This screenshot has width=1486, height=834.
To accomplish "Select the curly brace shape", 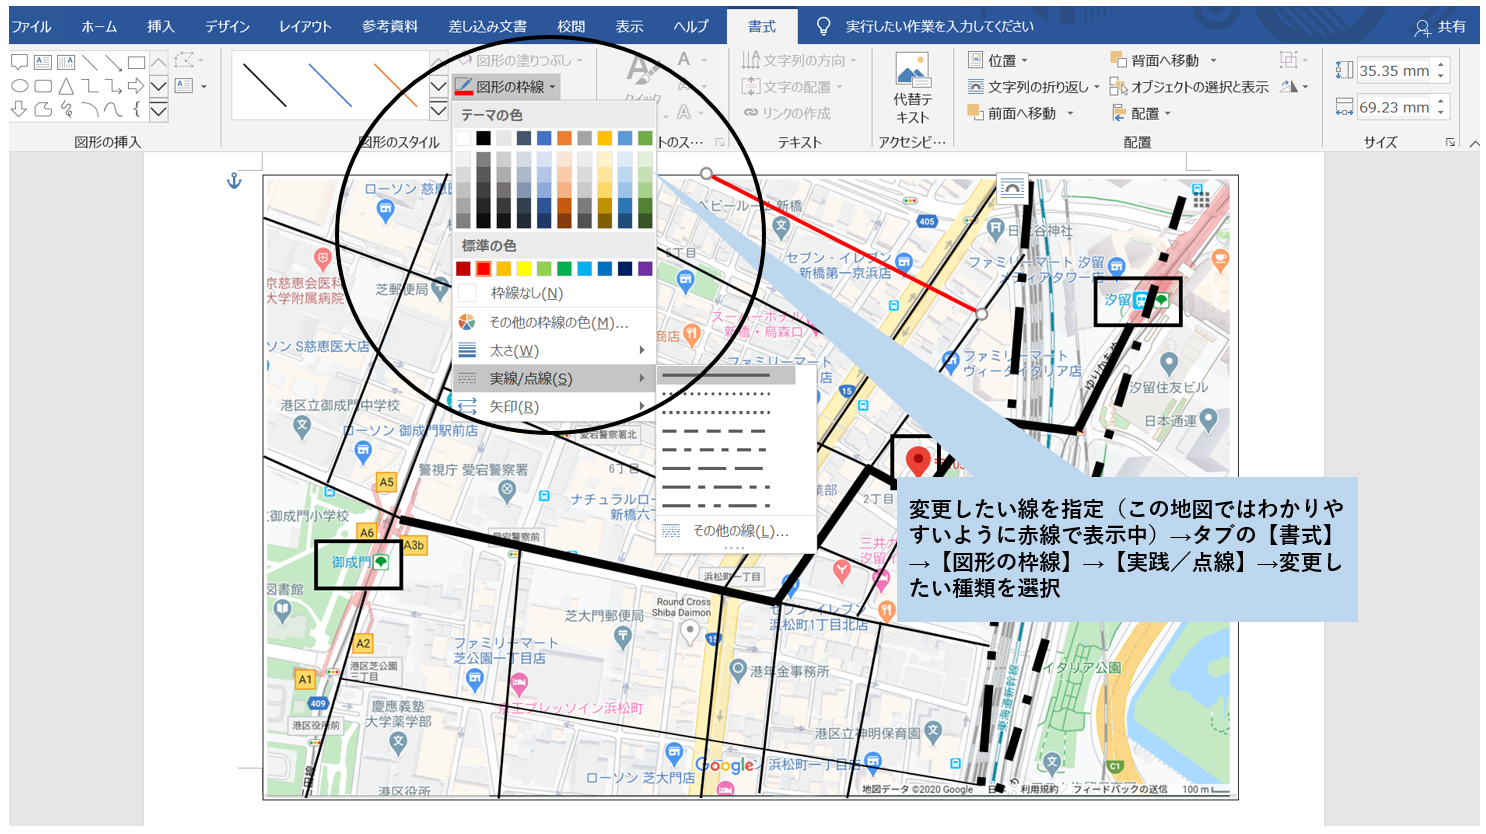I will click(x=136, y=109).
